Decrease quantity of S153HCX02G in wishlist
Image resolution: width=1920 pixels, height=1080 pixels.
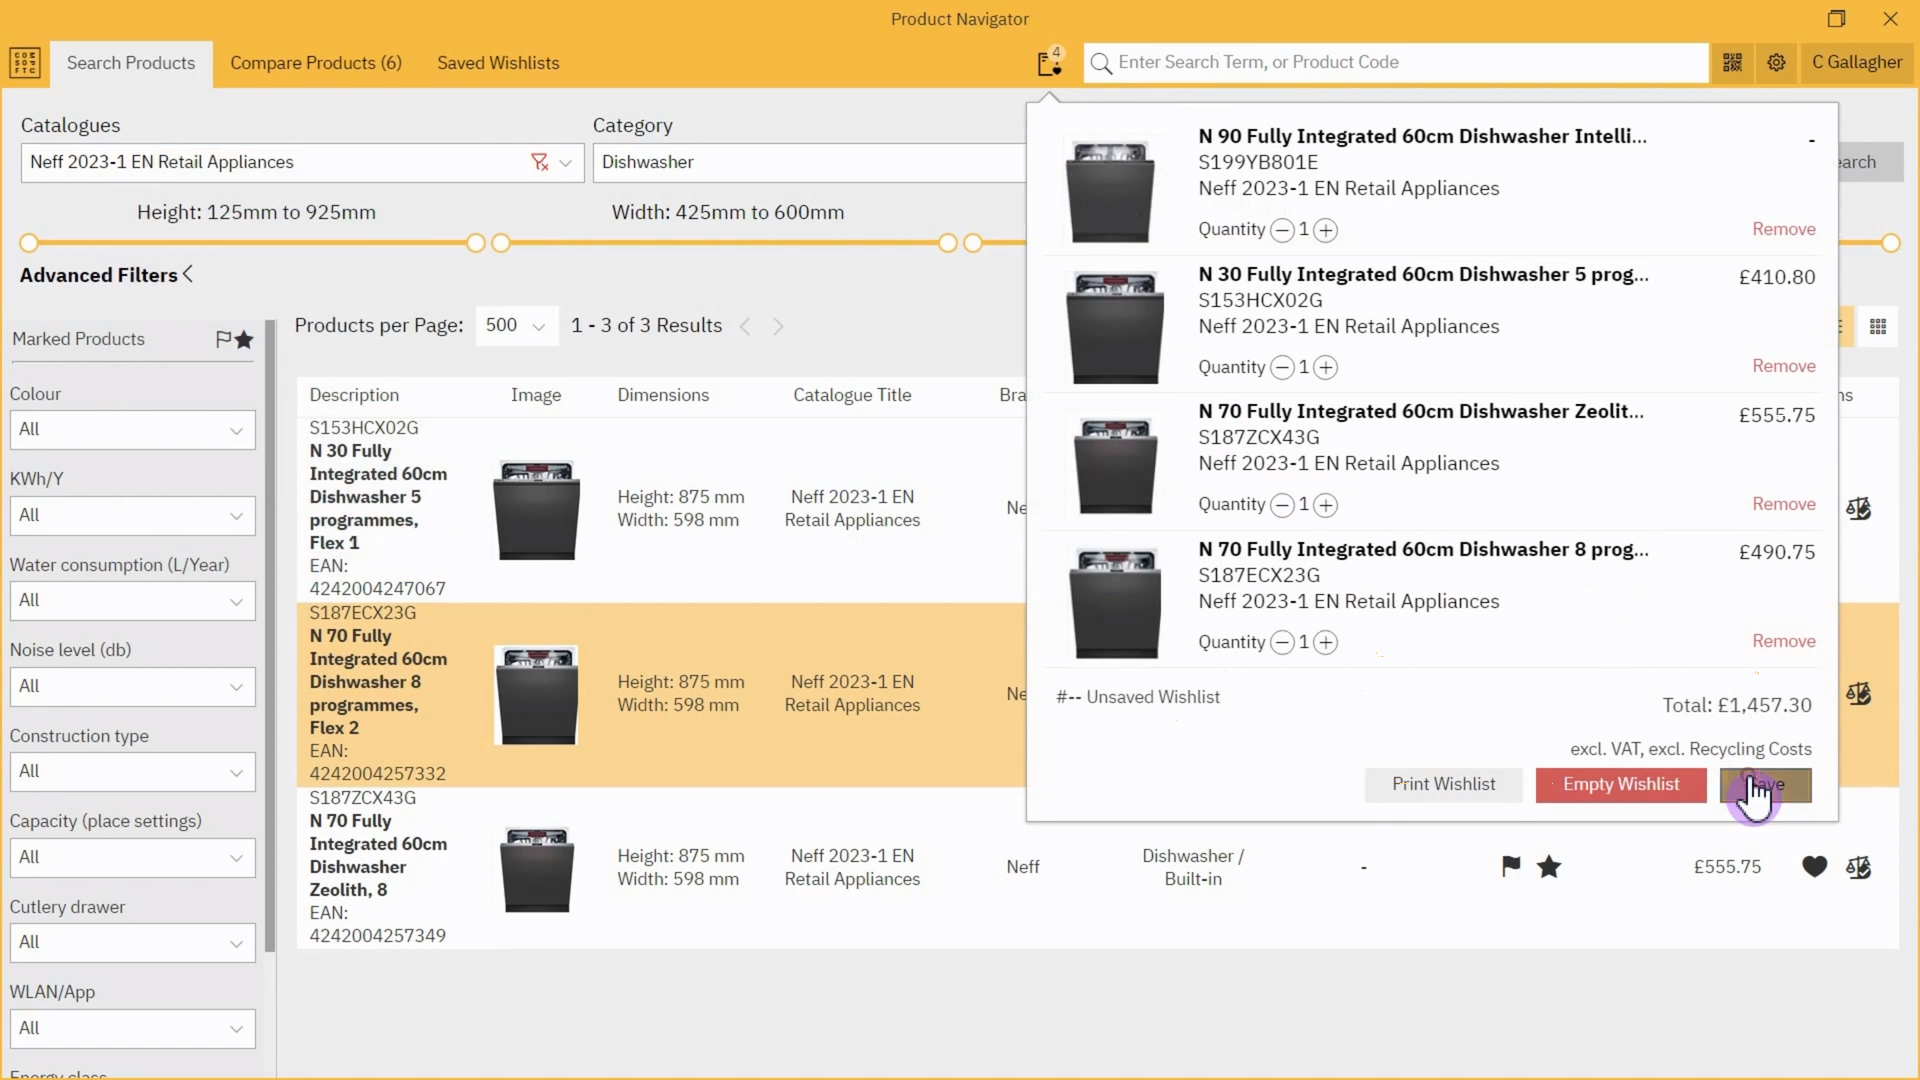point(1282,367)
